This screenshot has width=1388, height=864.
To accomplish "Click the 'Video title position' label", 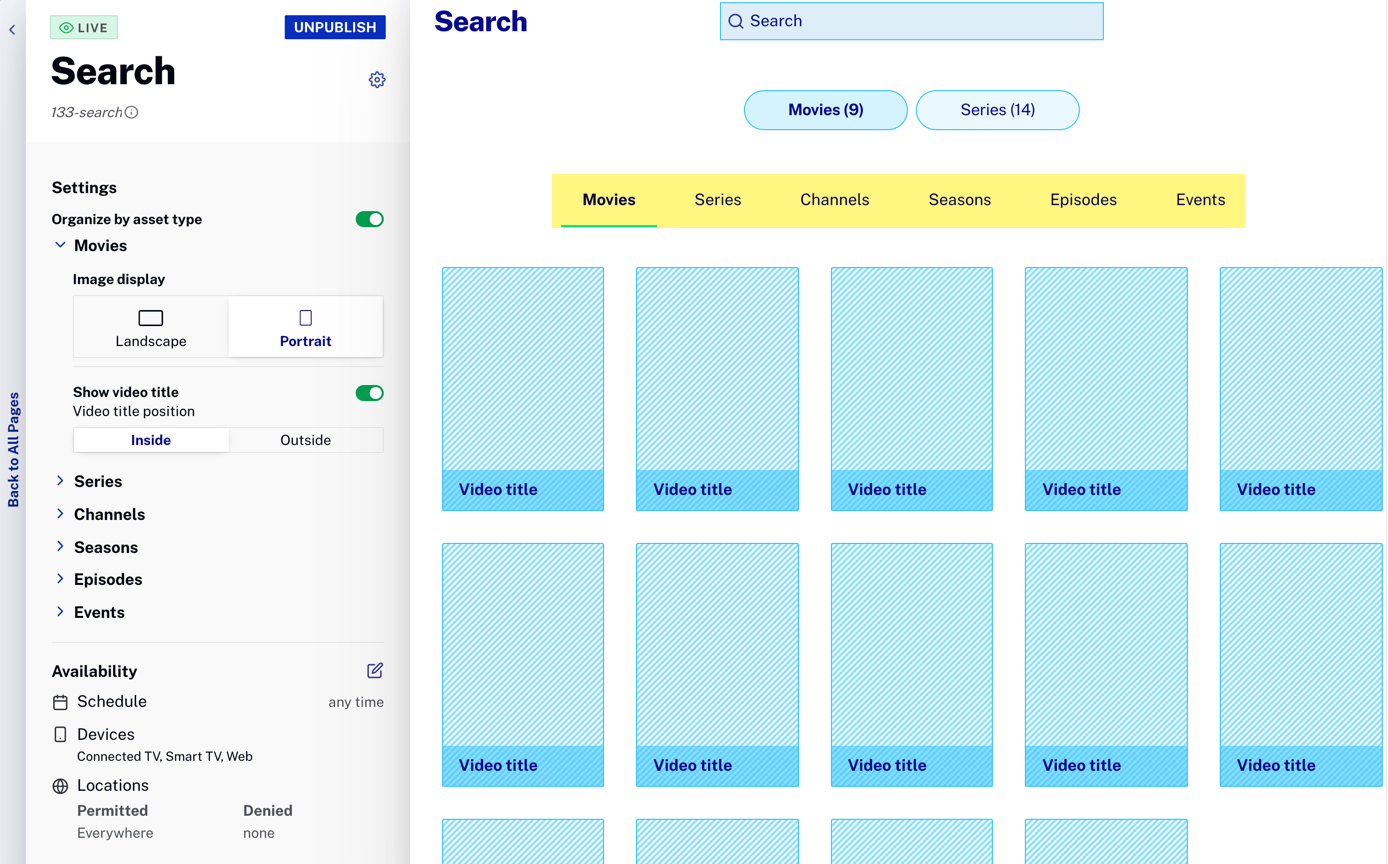I will tap(134, 411).
